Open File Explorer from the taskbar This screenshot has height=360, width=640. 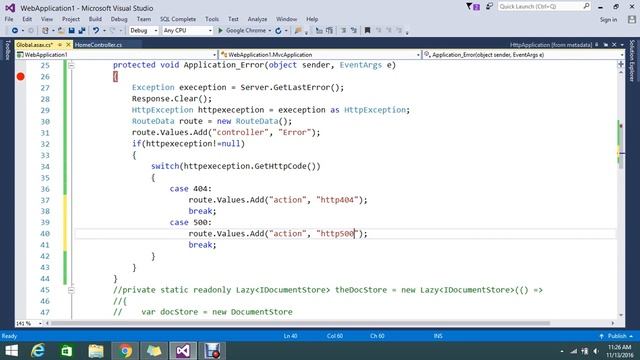(x=96, y=351)
